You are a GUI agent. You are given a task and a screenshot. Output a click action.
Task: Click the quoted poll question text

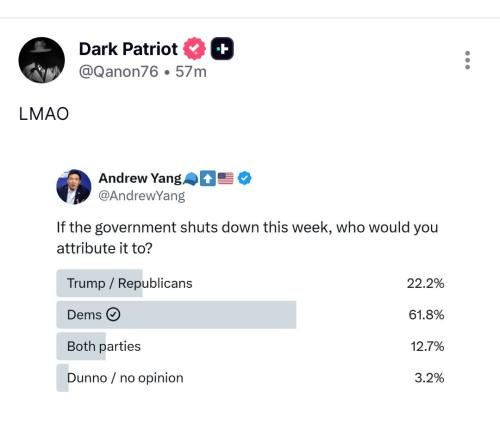tap(247, 238)
